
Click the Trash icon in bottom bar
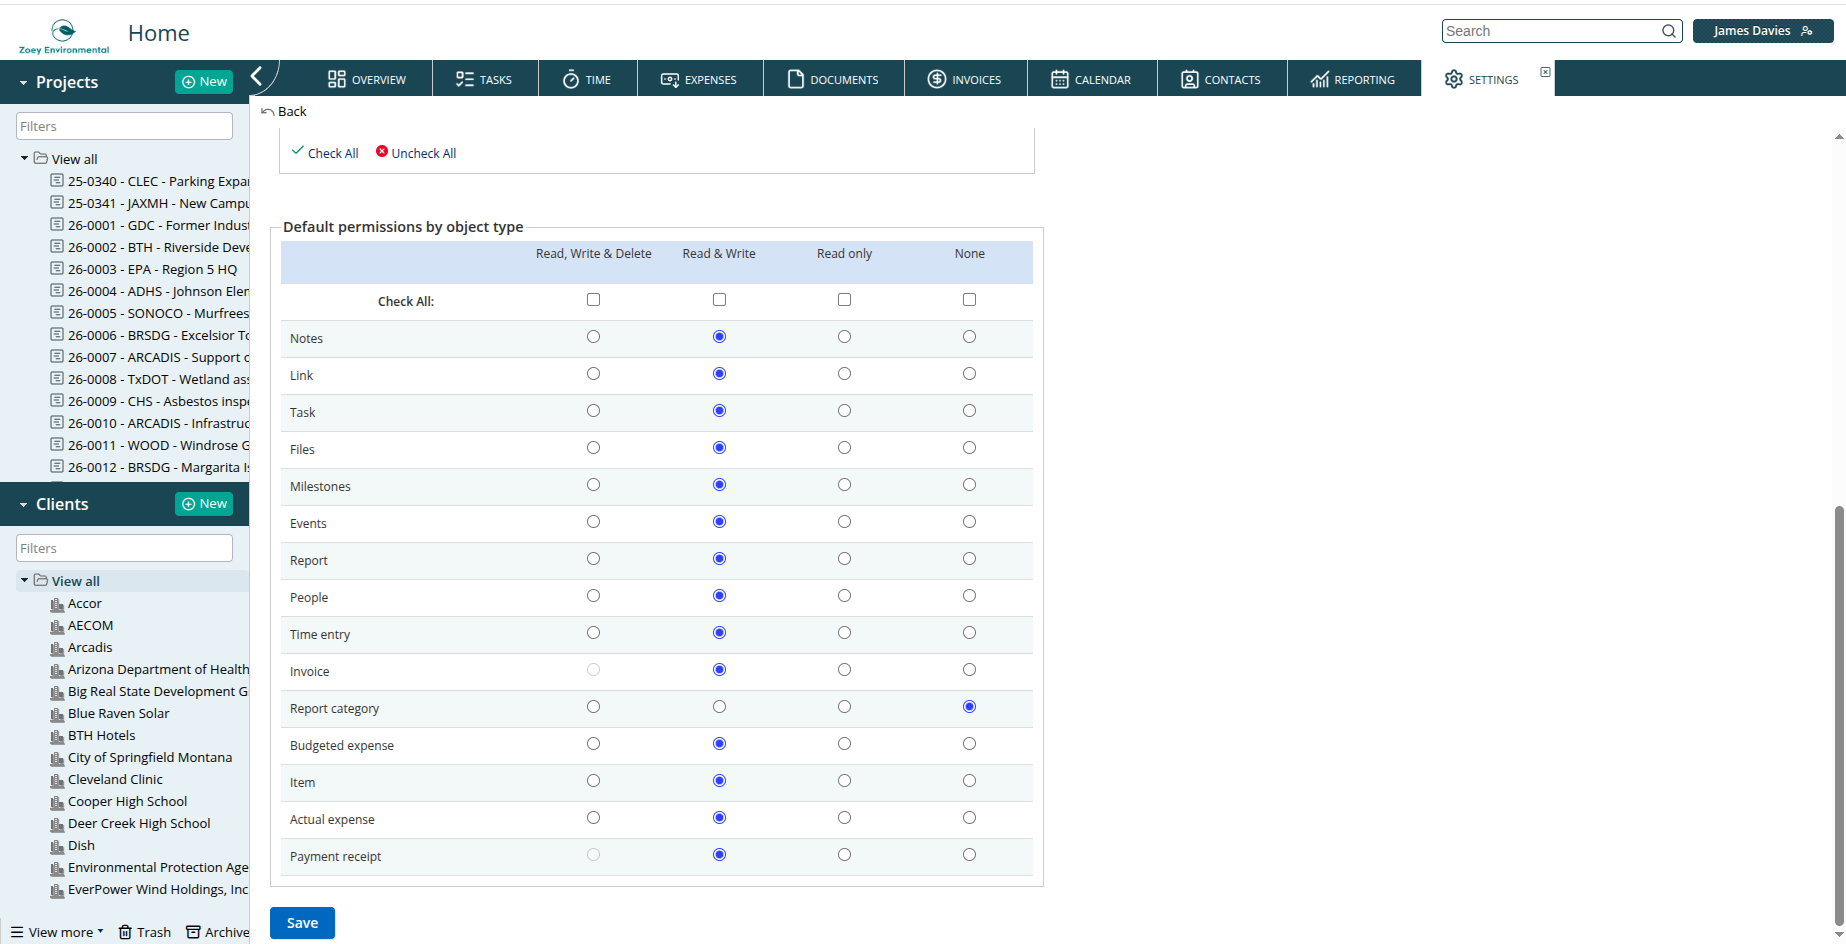[125, 932]
